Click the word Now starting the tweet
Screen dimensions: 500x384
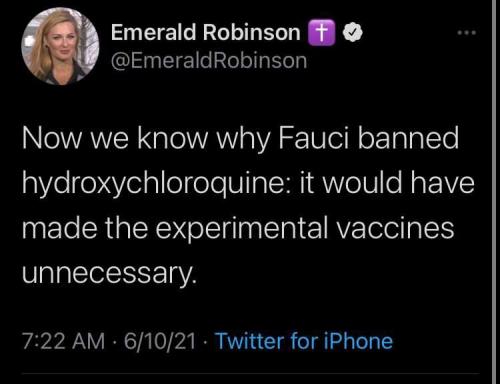[51, 138]
